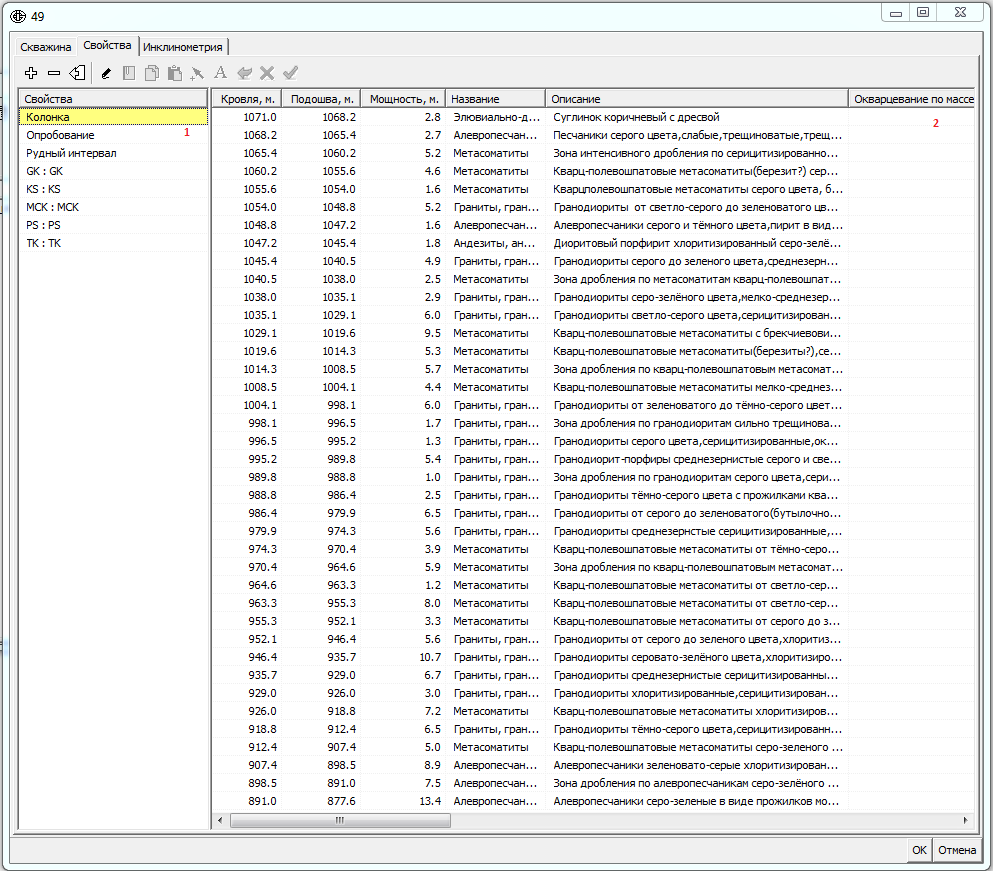Click the undo back-arrow icon
This screenshot has width=993, height=871.
tap(244, 73)
